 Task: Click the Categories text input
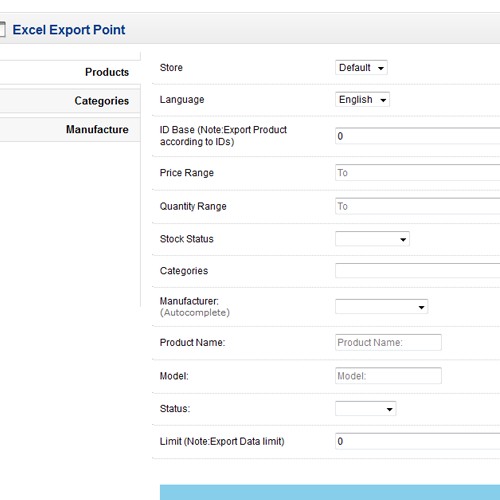tap(418, 271)
